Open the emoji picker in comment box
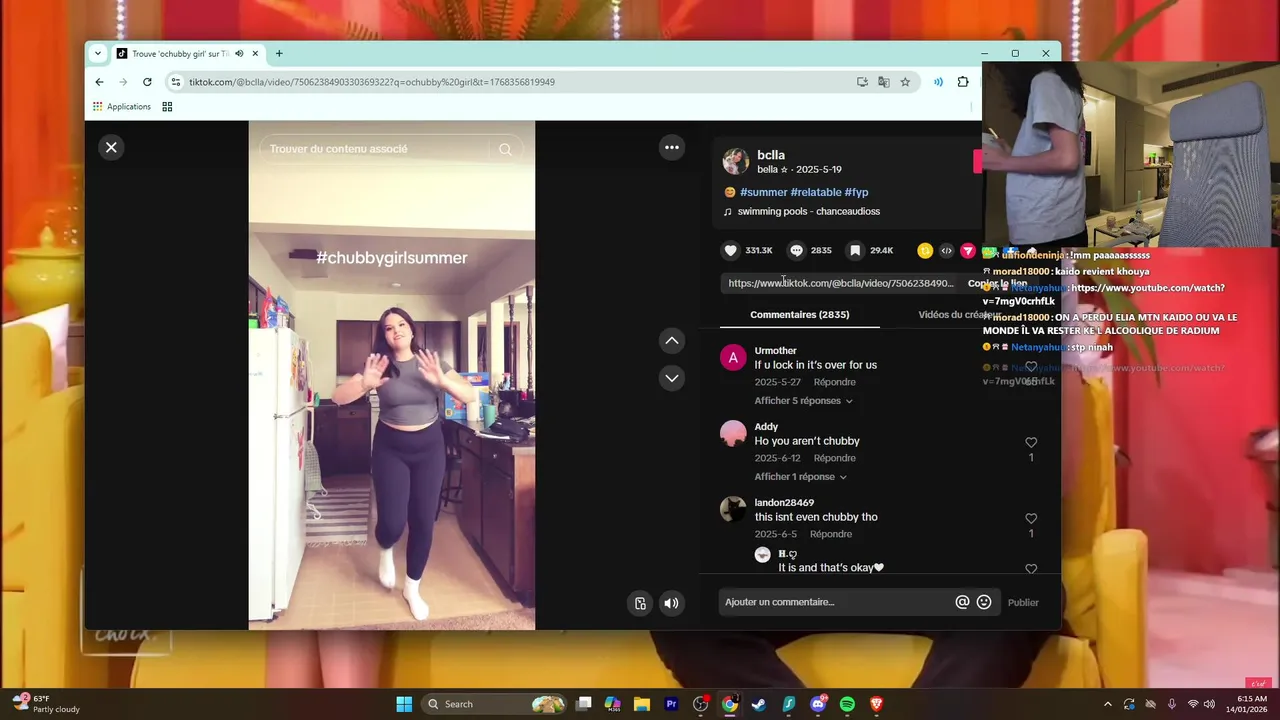This screenshot has height=720, width=1280. click(x=984, y=602)
